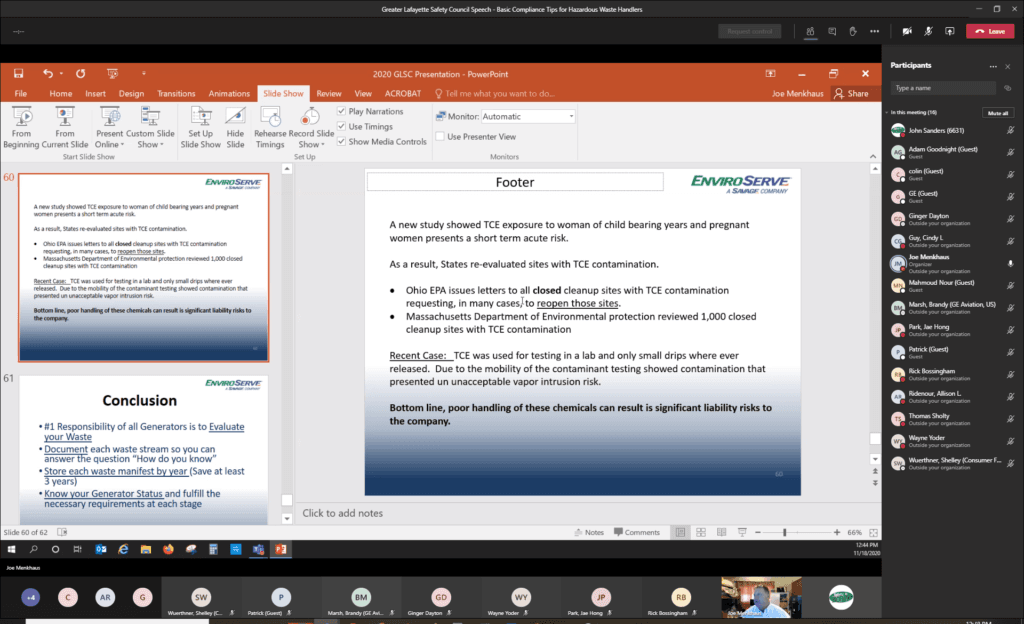The height and width of the screenshot is (624, 1024).
Task: Click PowerPoint Redo/Repeat icon
Action: 80,74
